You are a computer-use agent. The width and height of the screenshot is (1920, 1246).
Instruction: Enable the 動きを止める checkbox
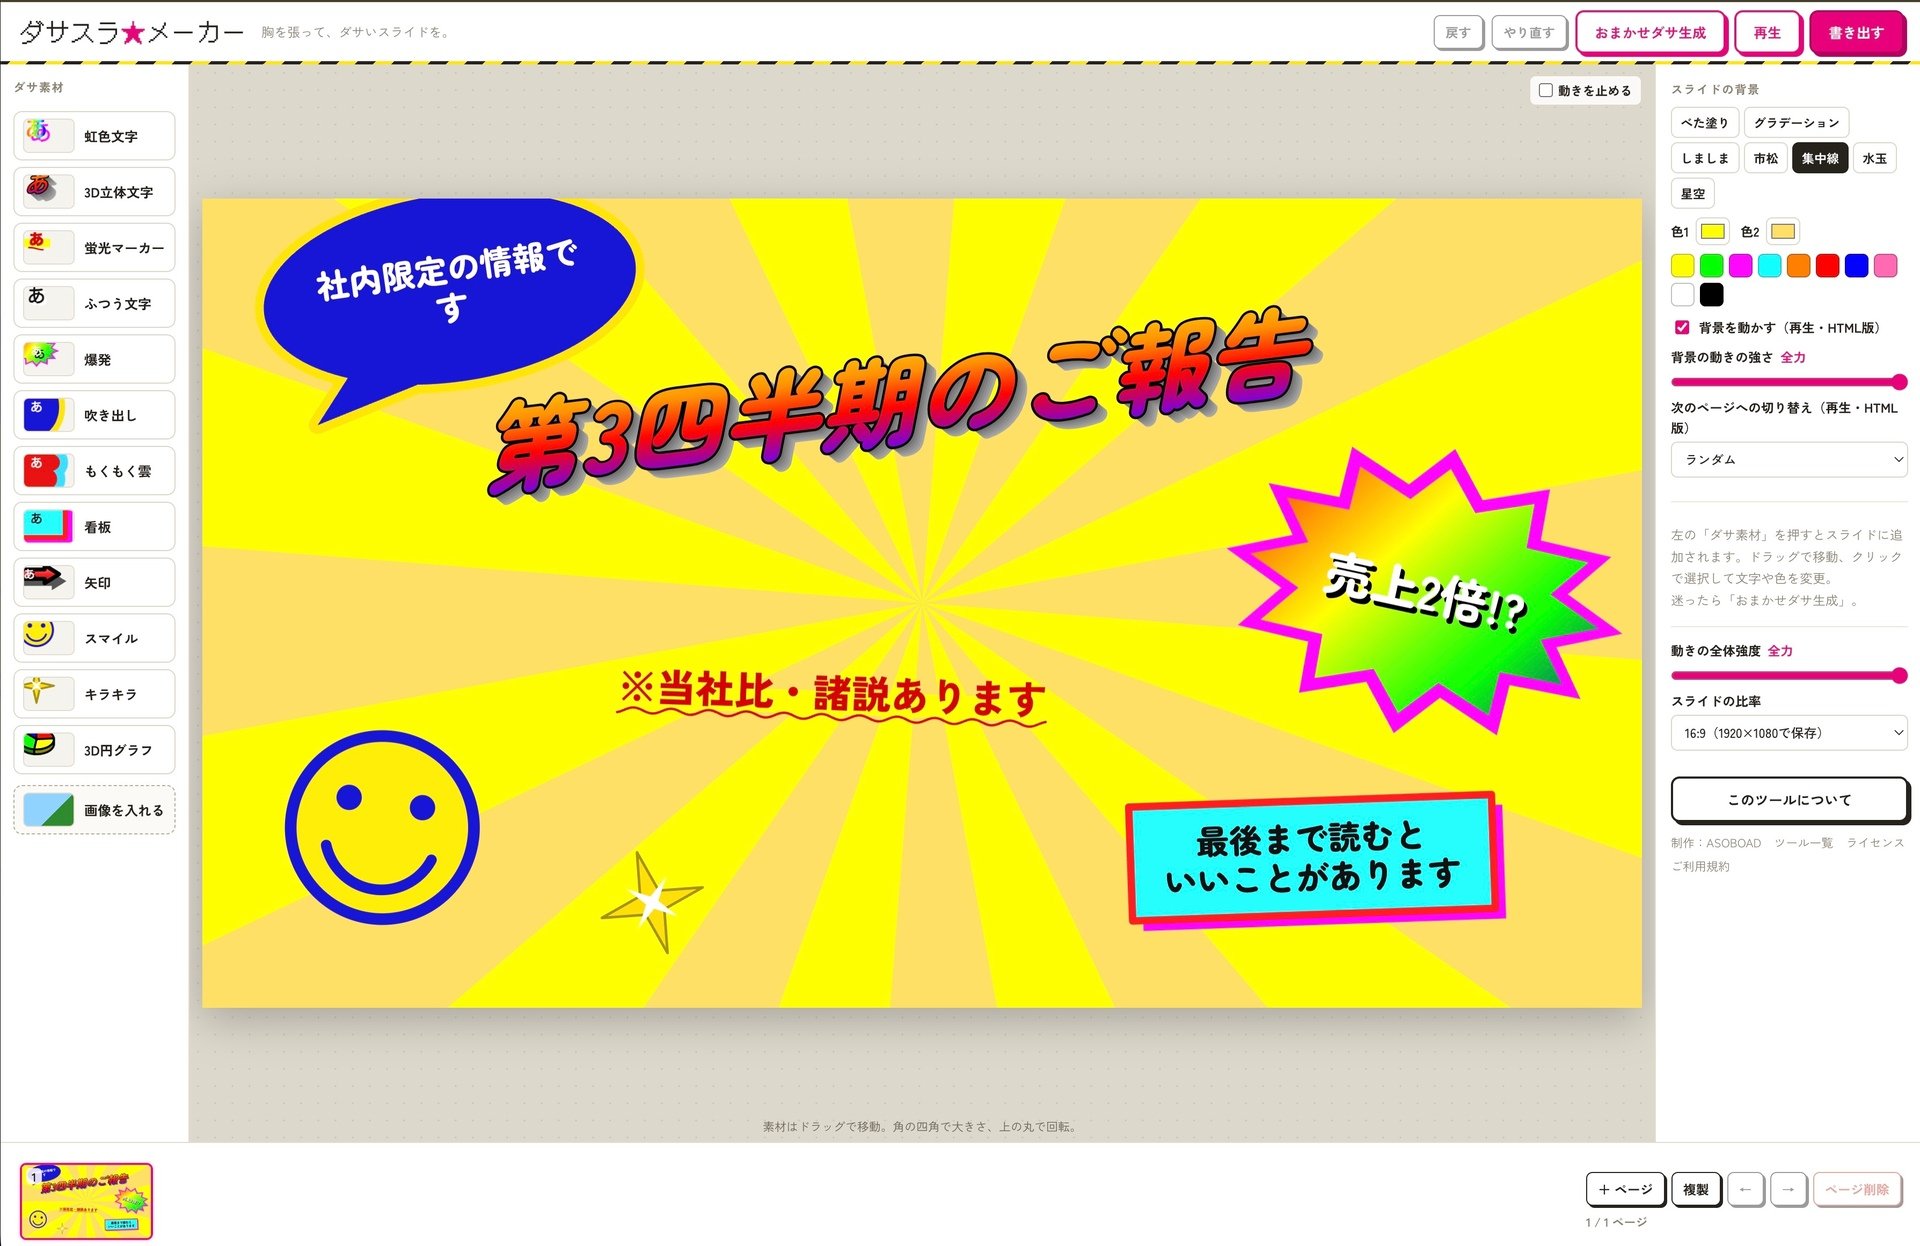[x=1546, y=90]
